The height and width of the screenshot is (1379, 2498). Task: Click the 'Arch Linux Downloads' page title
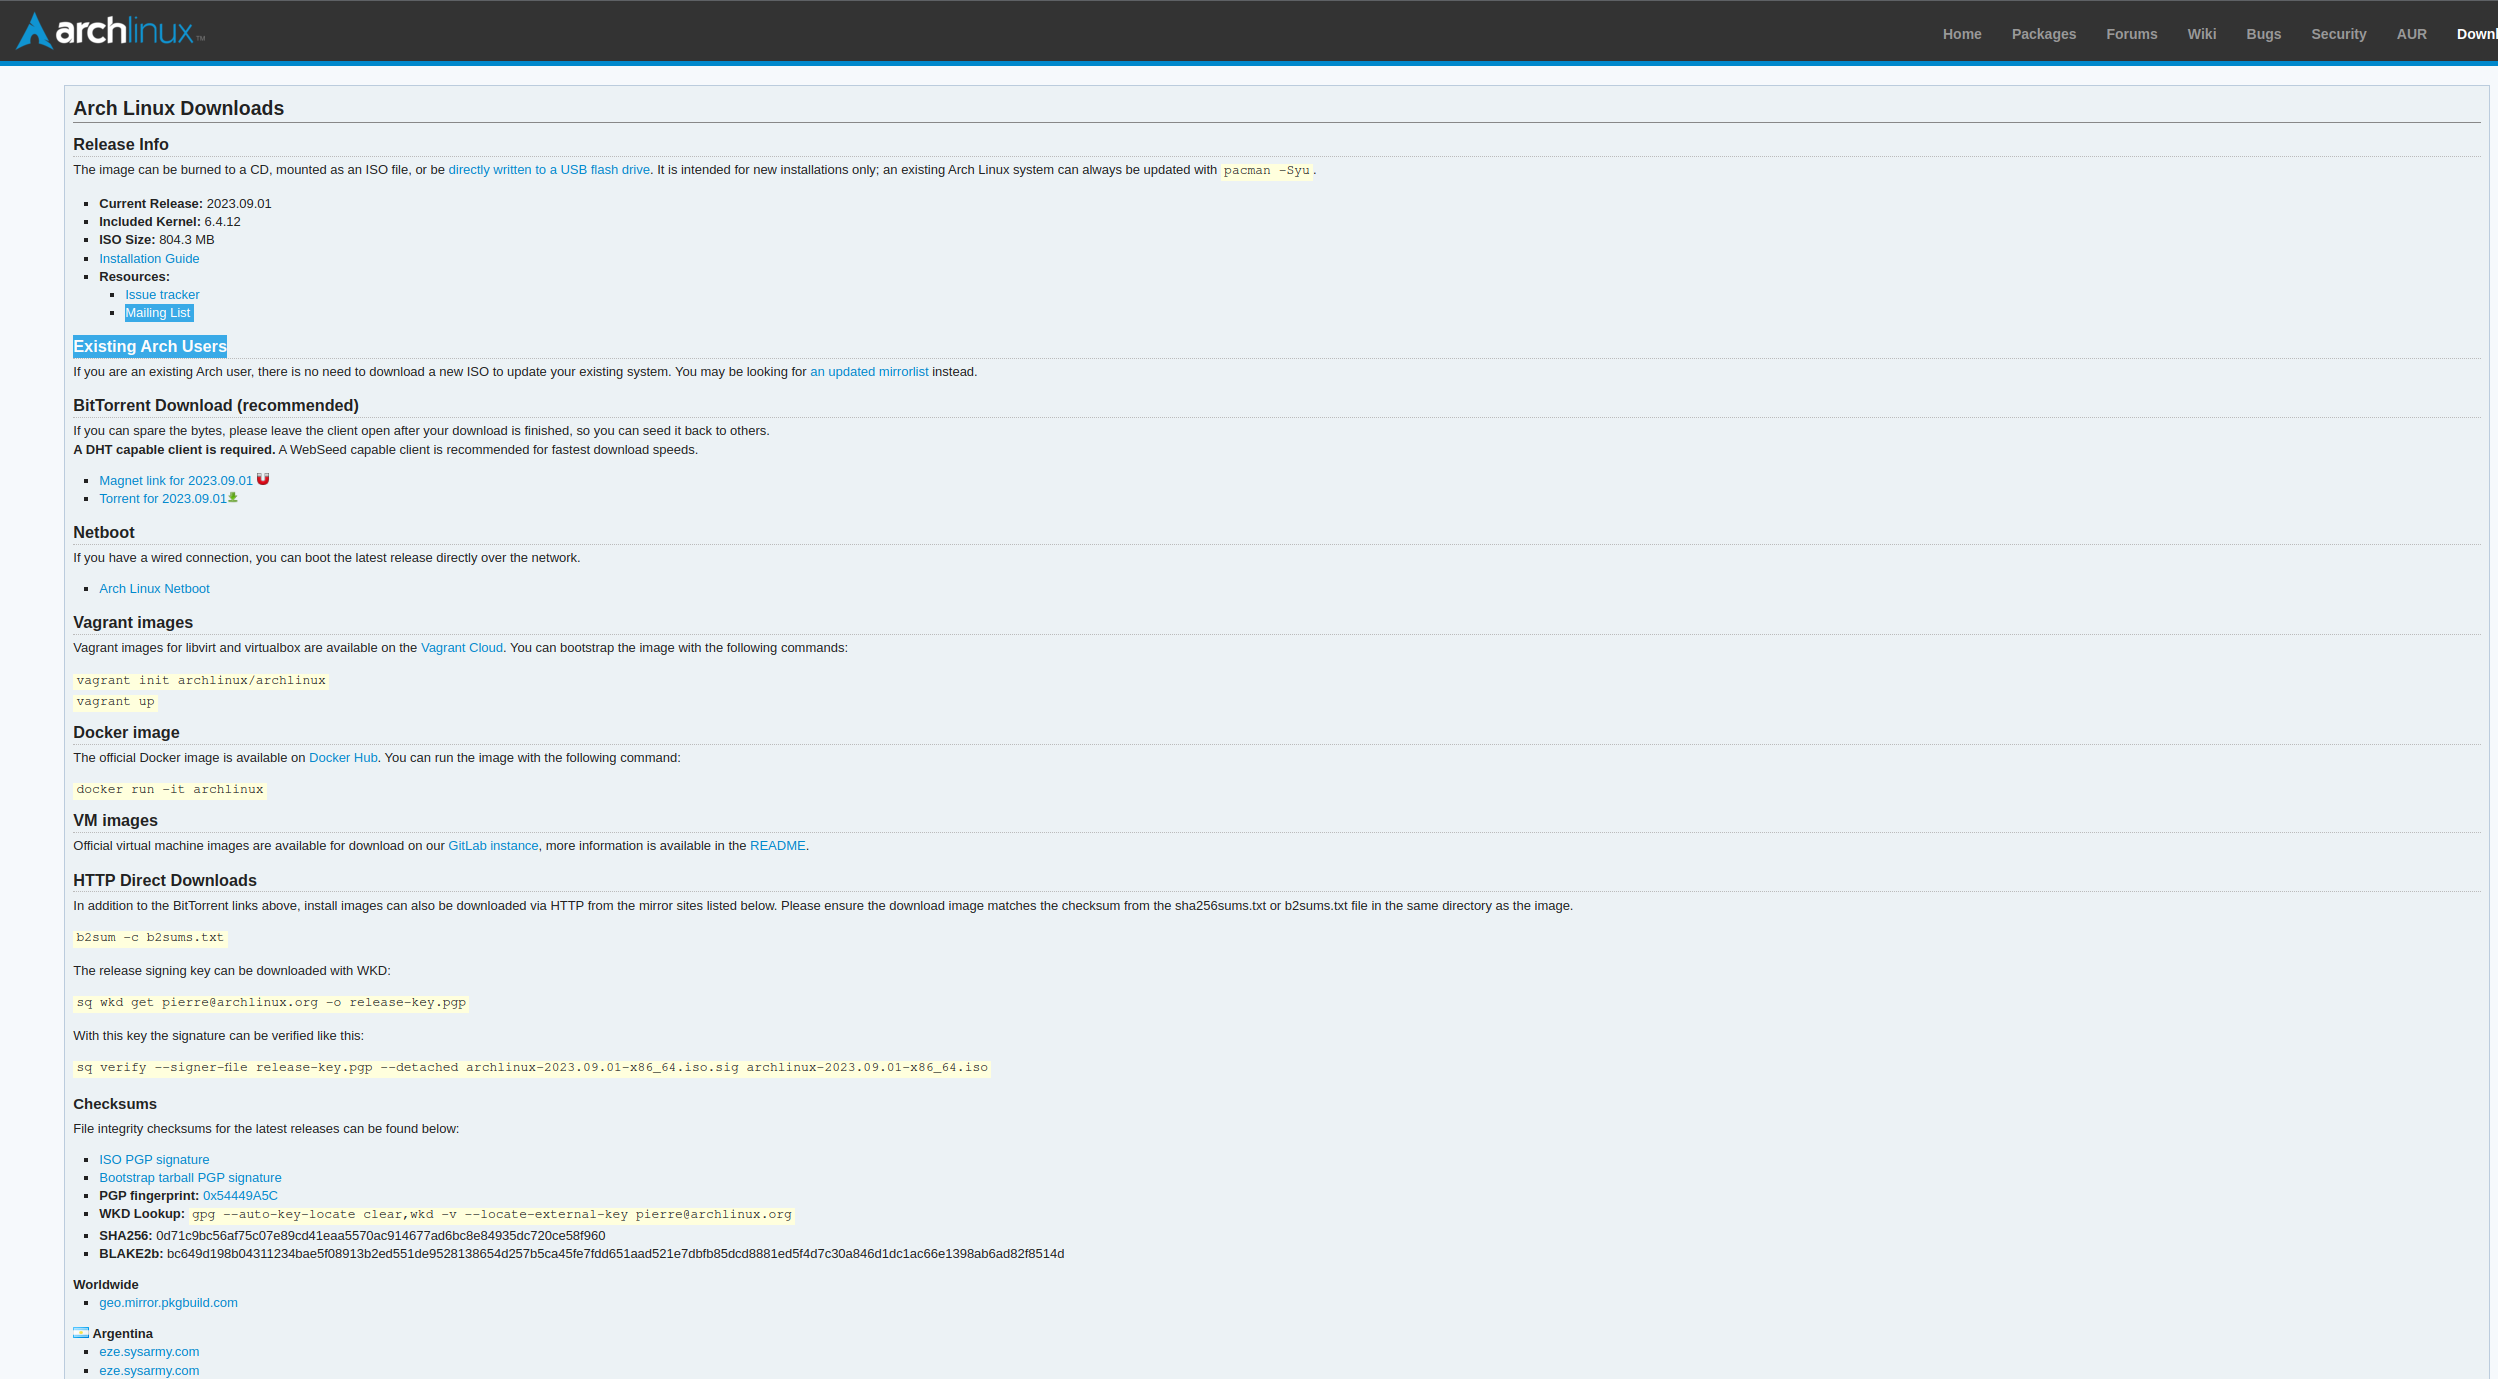[178, 108]
